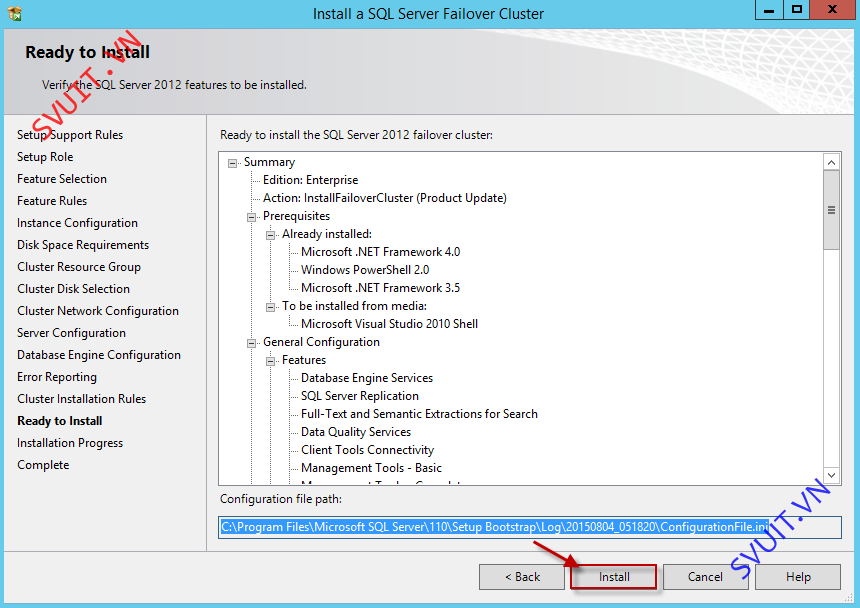This screenshot has width=860, height=608.
Task: Select SQL Server Replication row
Action: (x=360, y=396)
